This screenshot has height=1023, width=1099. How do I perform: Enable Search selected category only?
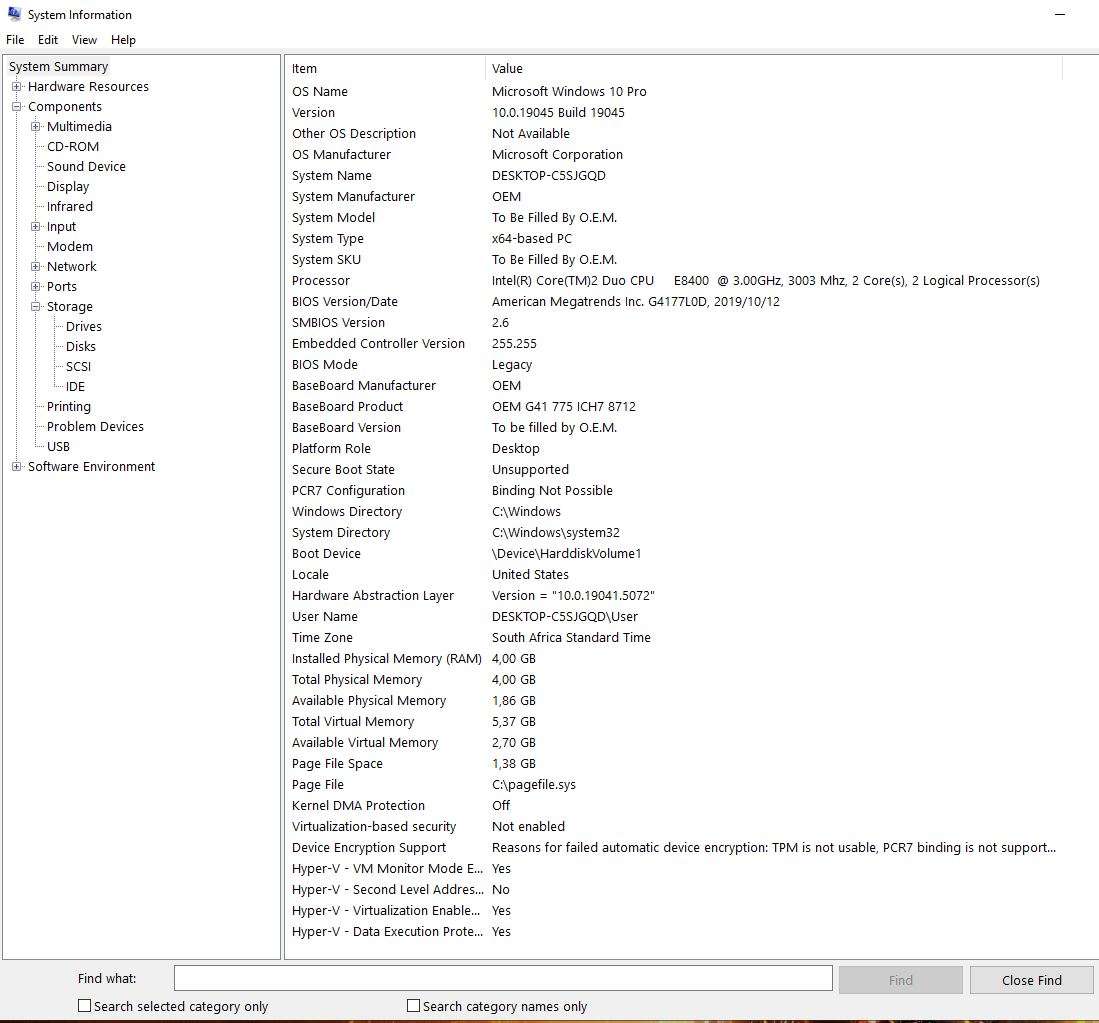(x=84, y=1006)
